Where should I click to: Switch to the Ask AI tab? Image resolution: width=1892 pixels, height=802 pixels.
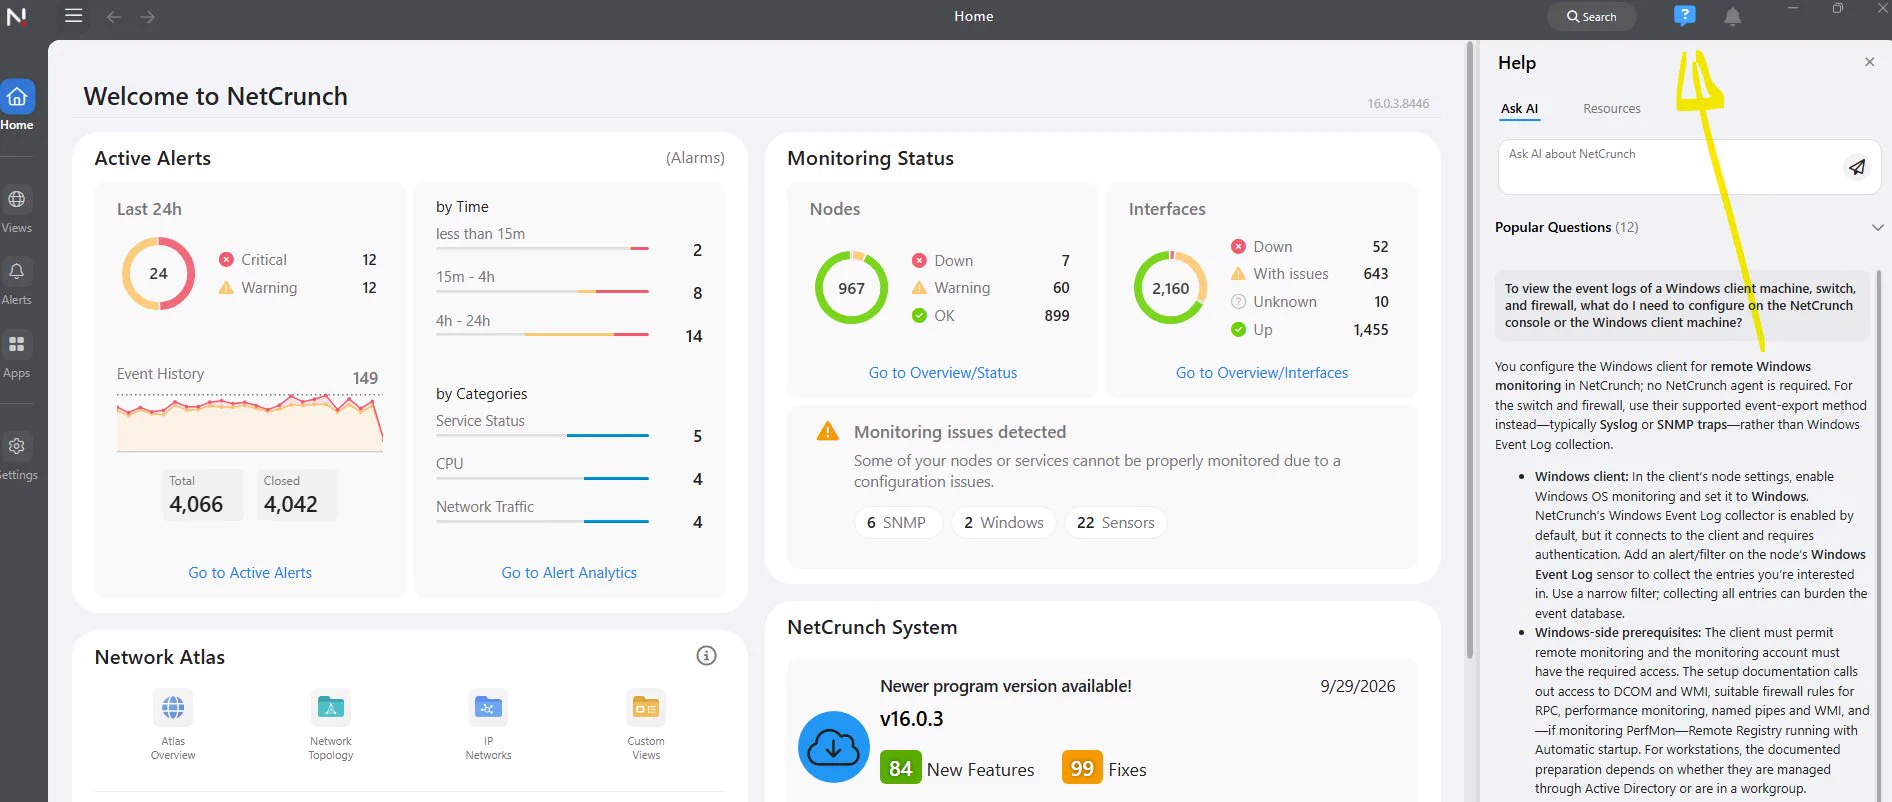point(1519,109)
